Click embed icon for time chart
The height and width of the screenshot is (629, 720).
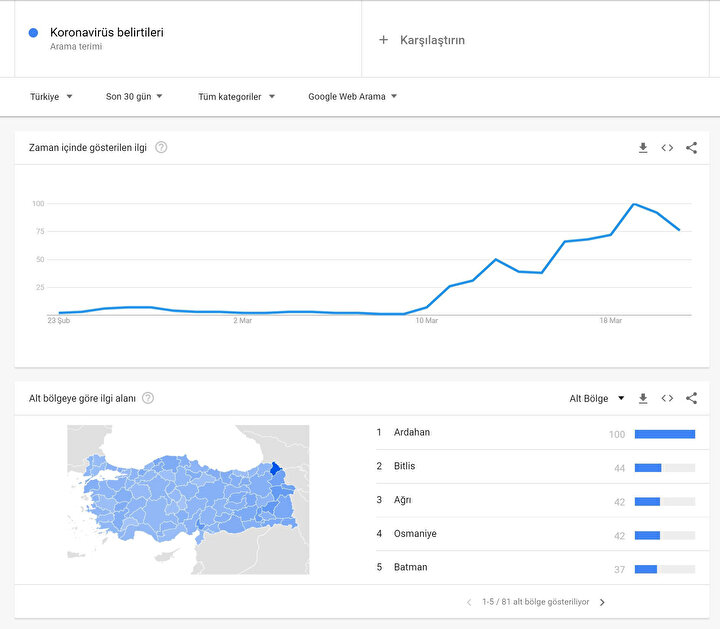pos(667,148)
